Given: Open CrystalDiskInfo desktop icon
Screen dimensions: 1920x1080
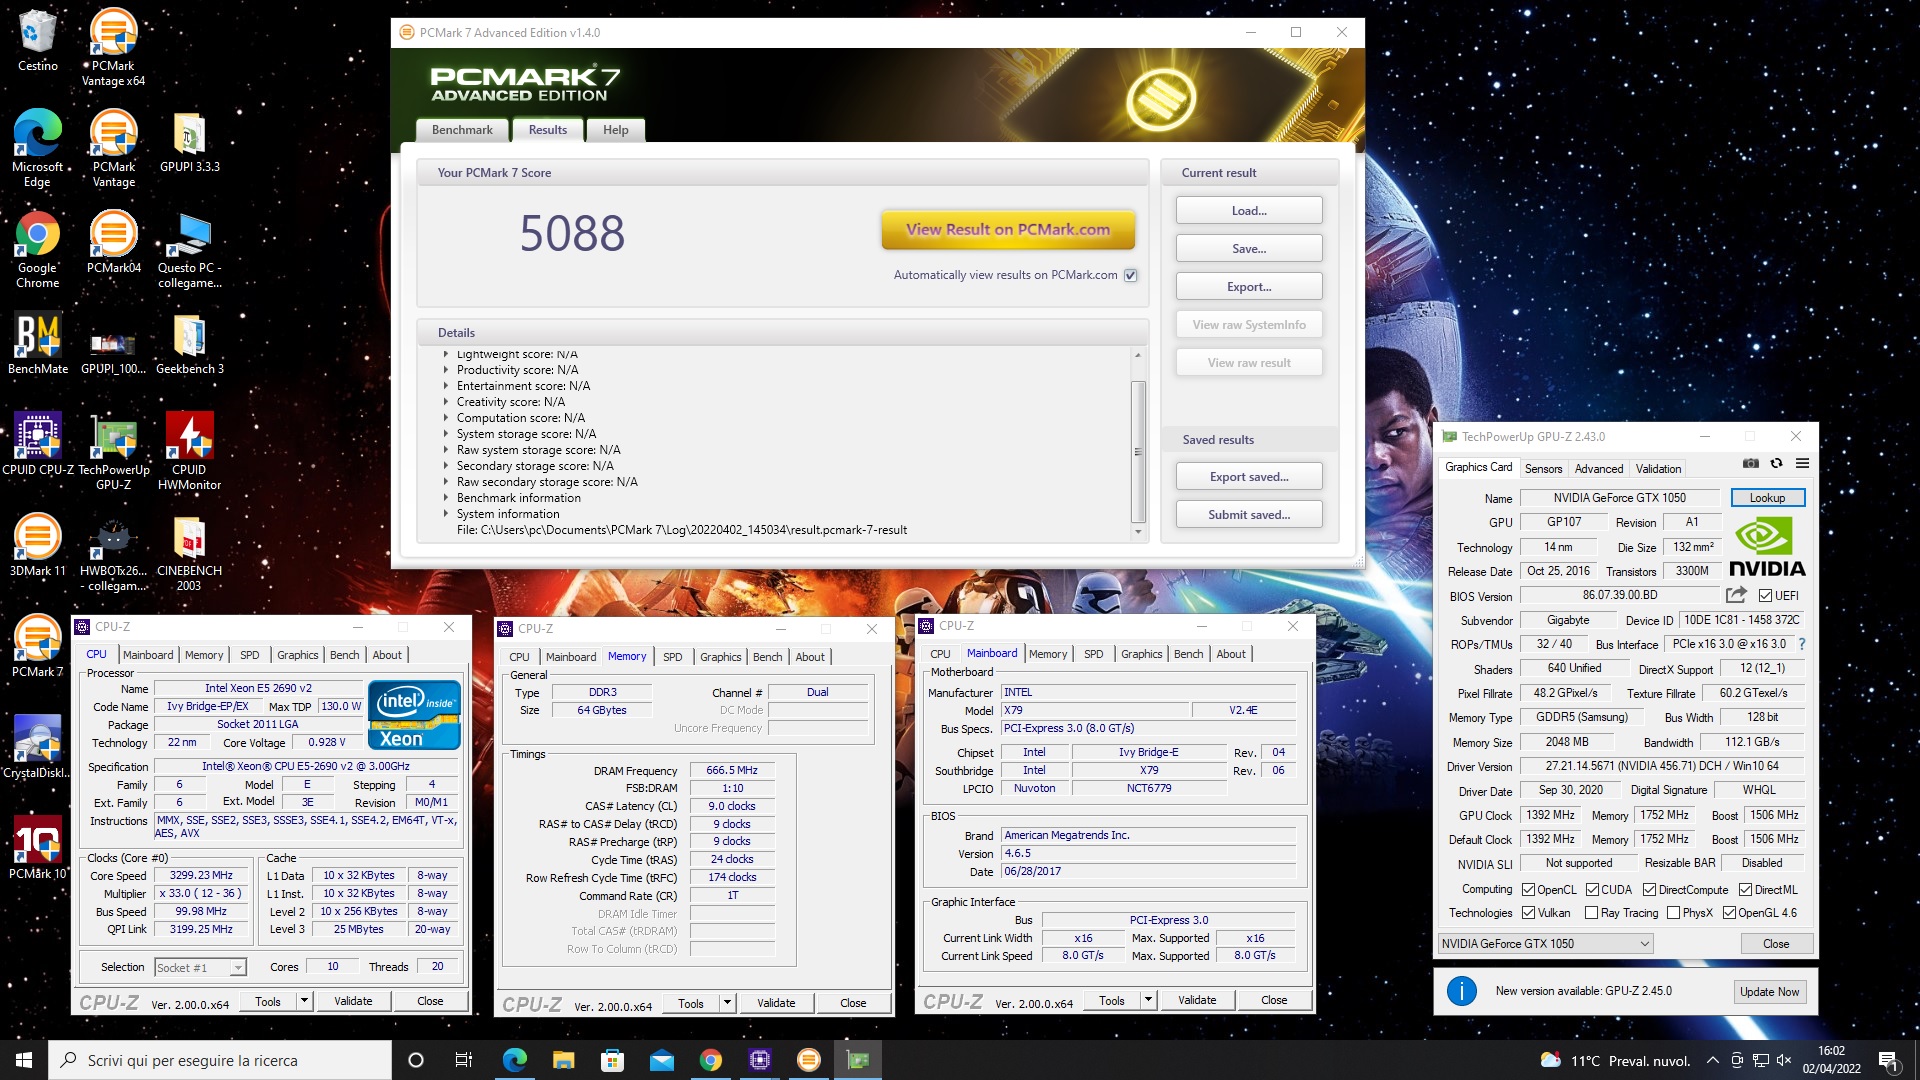Looking at the screenshot, I should pos(37,747).
